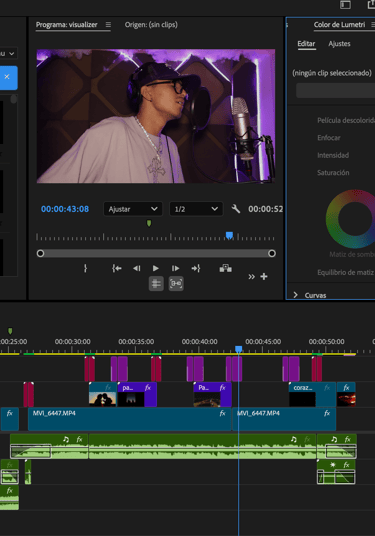Image resolution: width=375 pixels, height=536 pixels.
Task: Open the 1/2 playback resolution dropdown
Action: point(196,209)
